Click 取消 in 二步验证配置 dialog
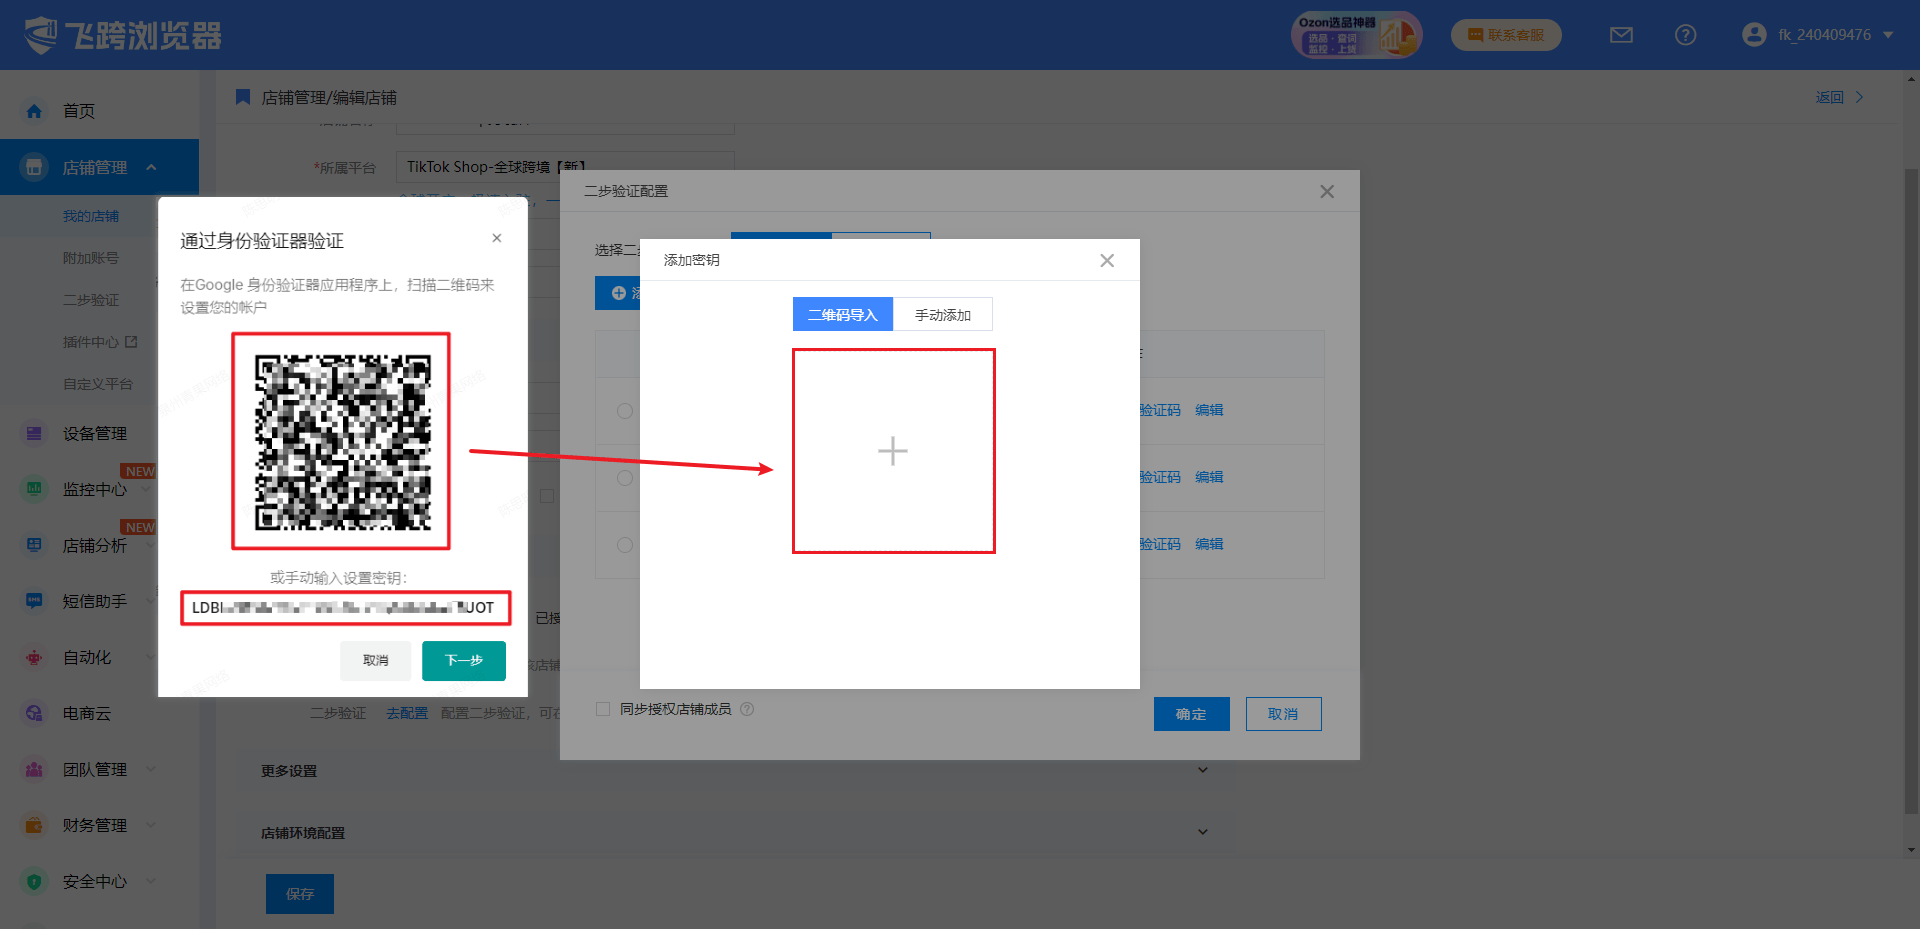 pyautogui.click(x=1283, y=714)
